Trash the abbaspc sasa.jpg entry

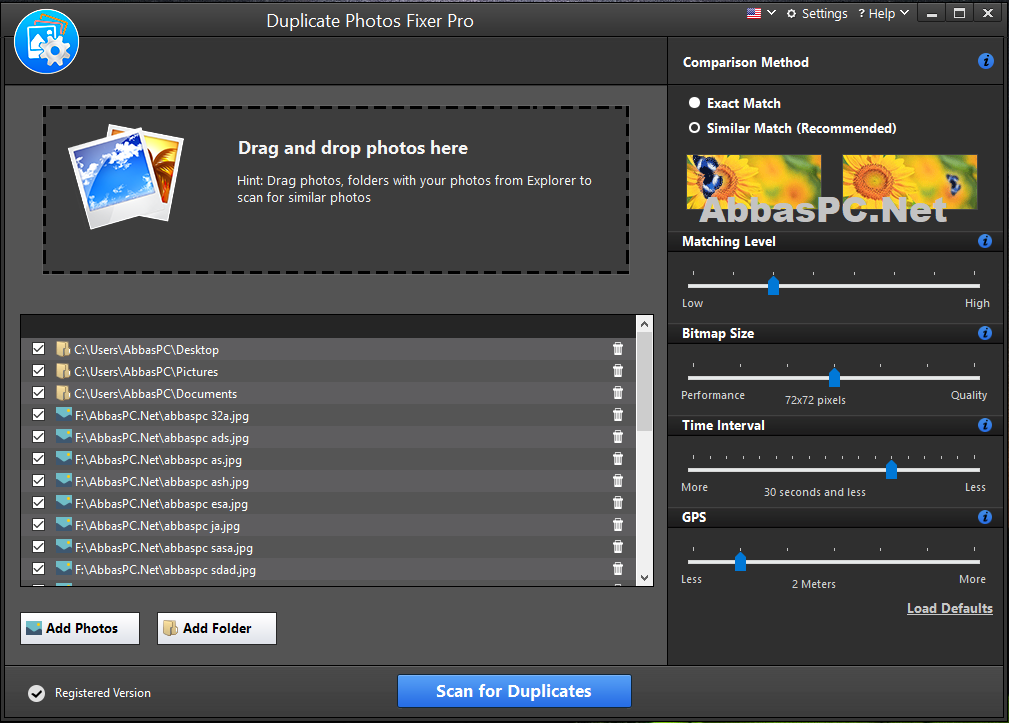(618, 547)
